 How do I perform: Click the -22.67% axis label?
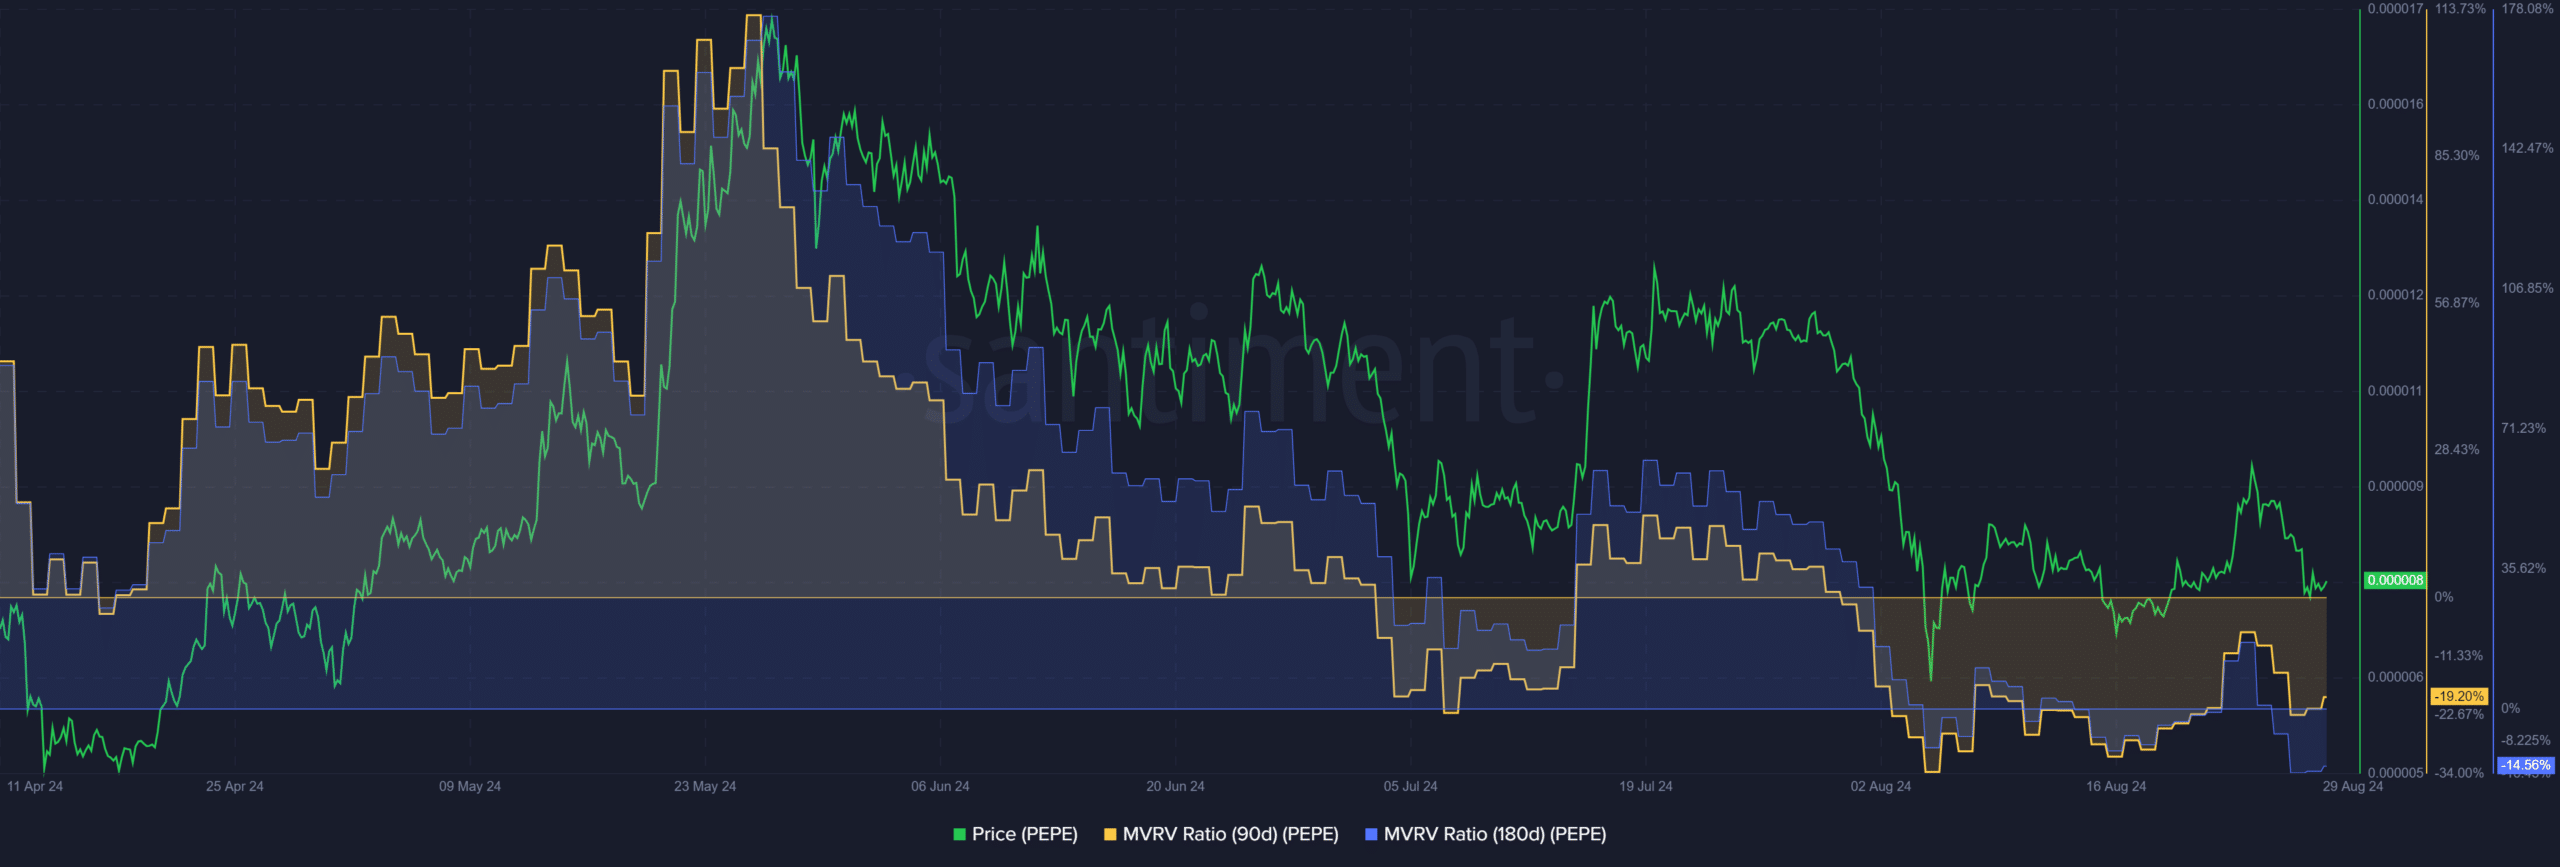coord(2459,714)
